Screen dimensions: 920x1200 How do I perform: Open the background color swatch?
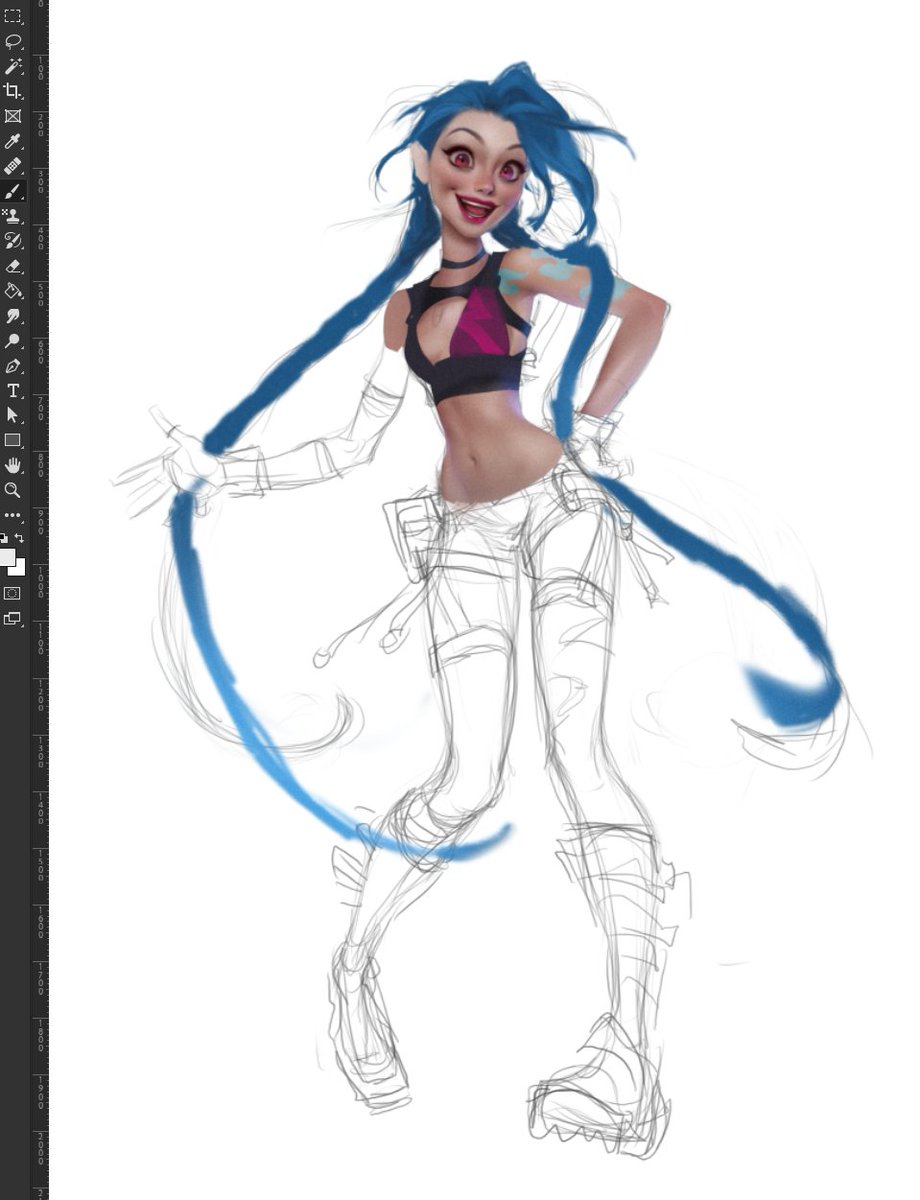click(x=19, y=569)
